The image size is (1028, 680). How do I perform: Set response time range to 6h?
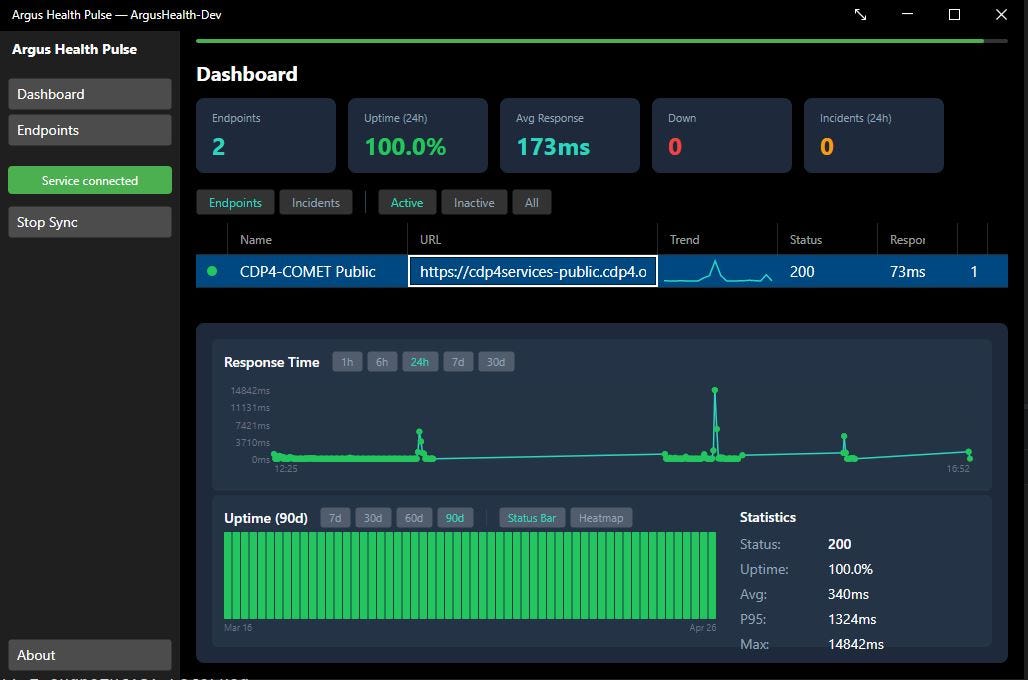pos(382,362)
